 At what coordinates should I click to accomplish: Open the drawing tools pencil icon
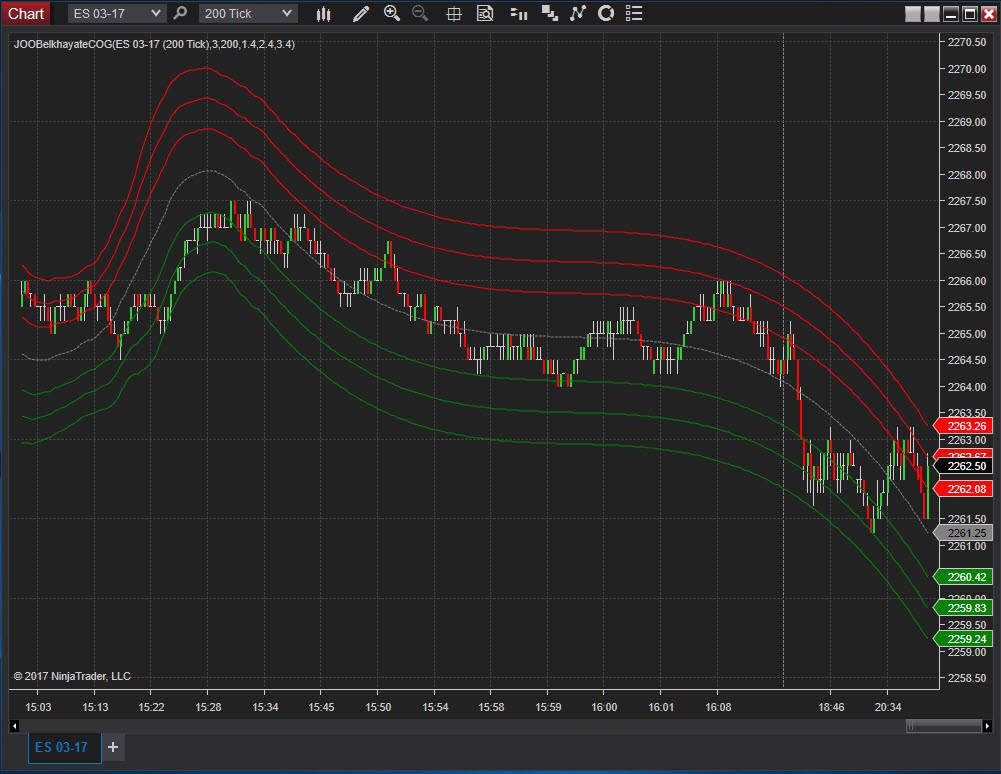point(361,13)
